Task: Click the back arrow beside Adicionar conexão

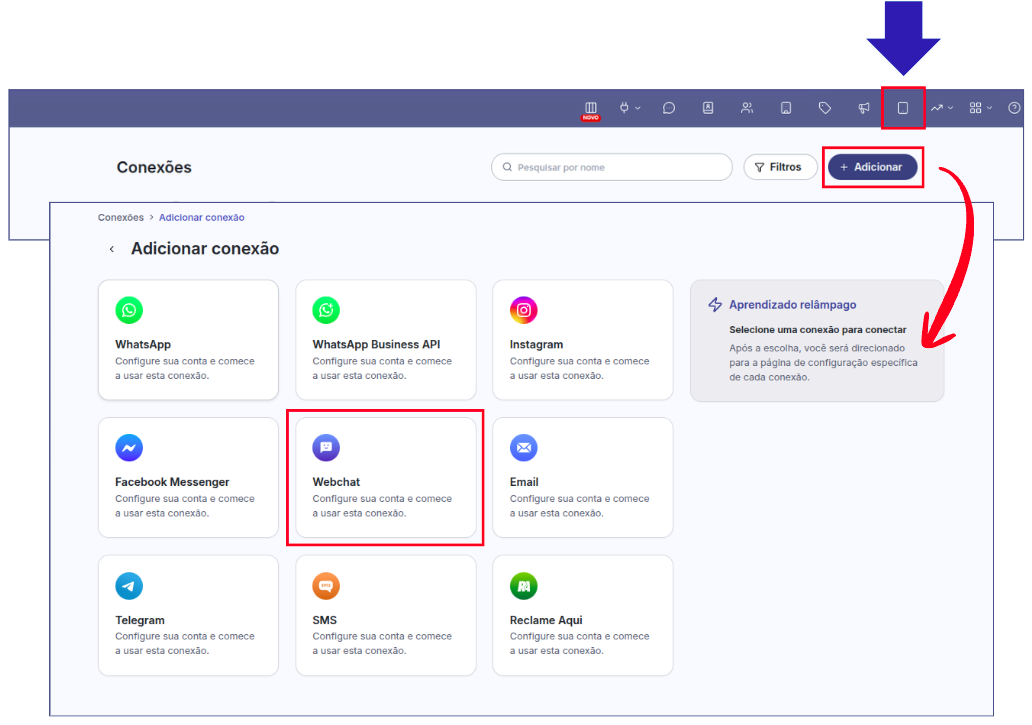Action: point(111,249)
